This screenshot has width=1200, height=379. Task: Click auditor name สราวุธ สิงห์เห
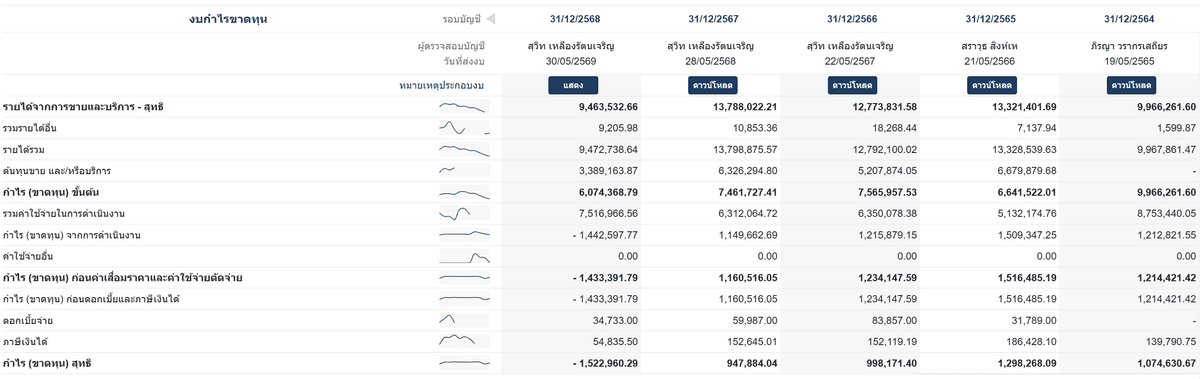(990, 46)
